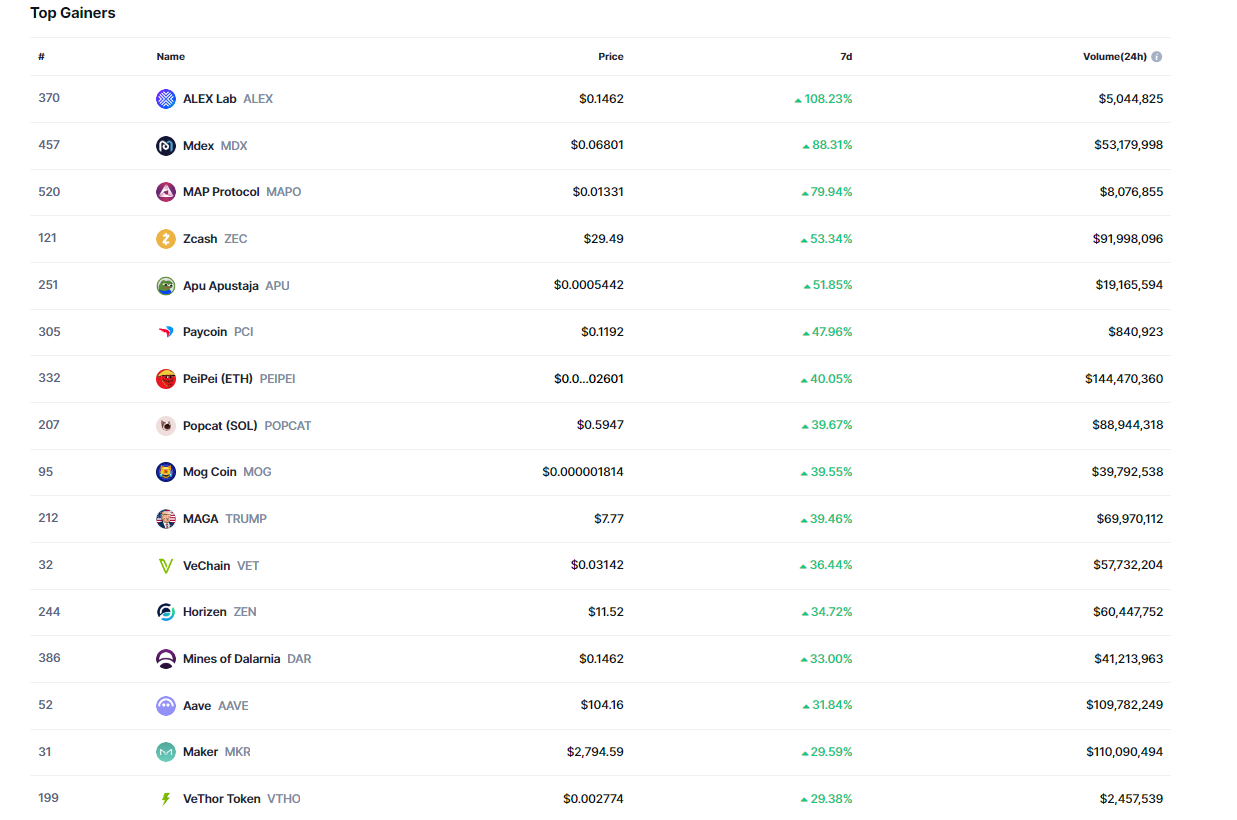1237x820 pixels.
Task: Sort by the 7d column header
Action: coord(846,57)
